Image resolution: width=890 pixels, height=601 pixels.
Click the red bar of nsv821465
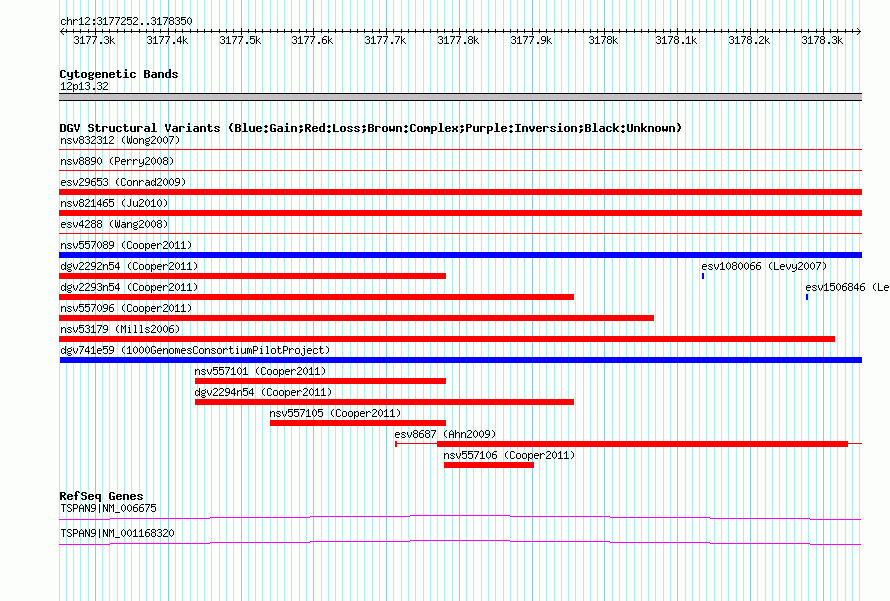click(x=460, y=213)
